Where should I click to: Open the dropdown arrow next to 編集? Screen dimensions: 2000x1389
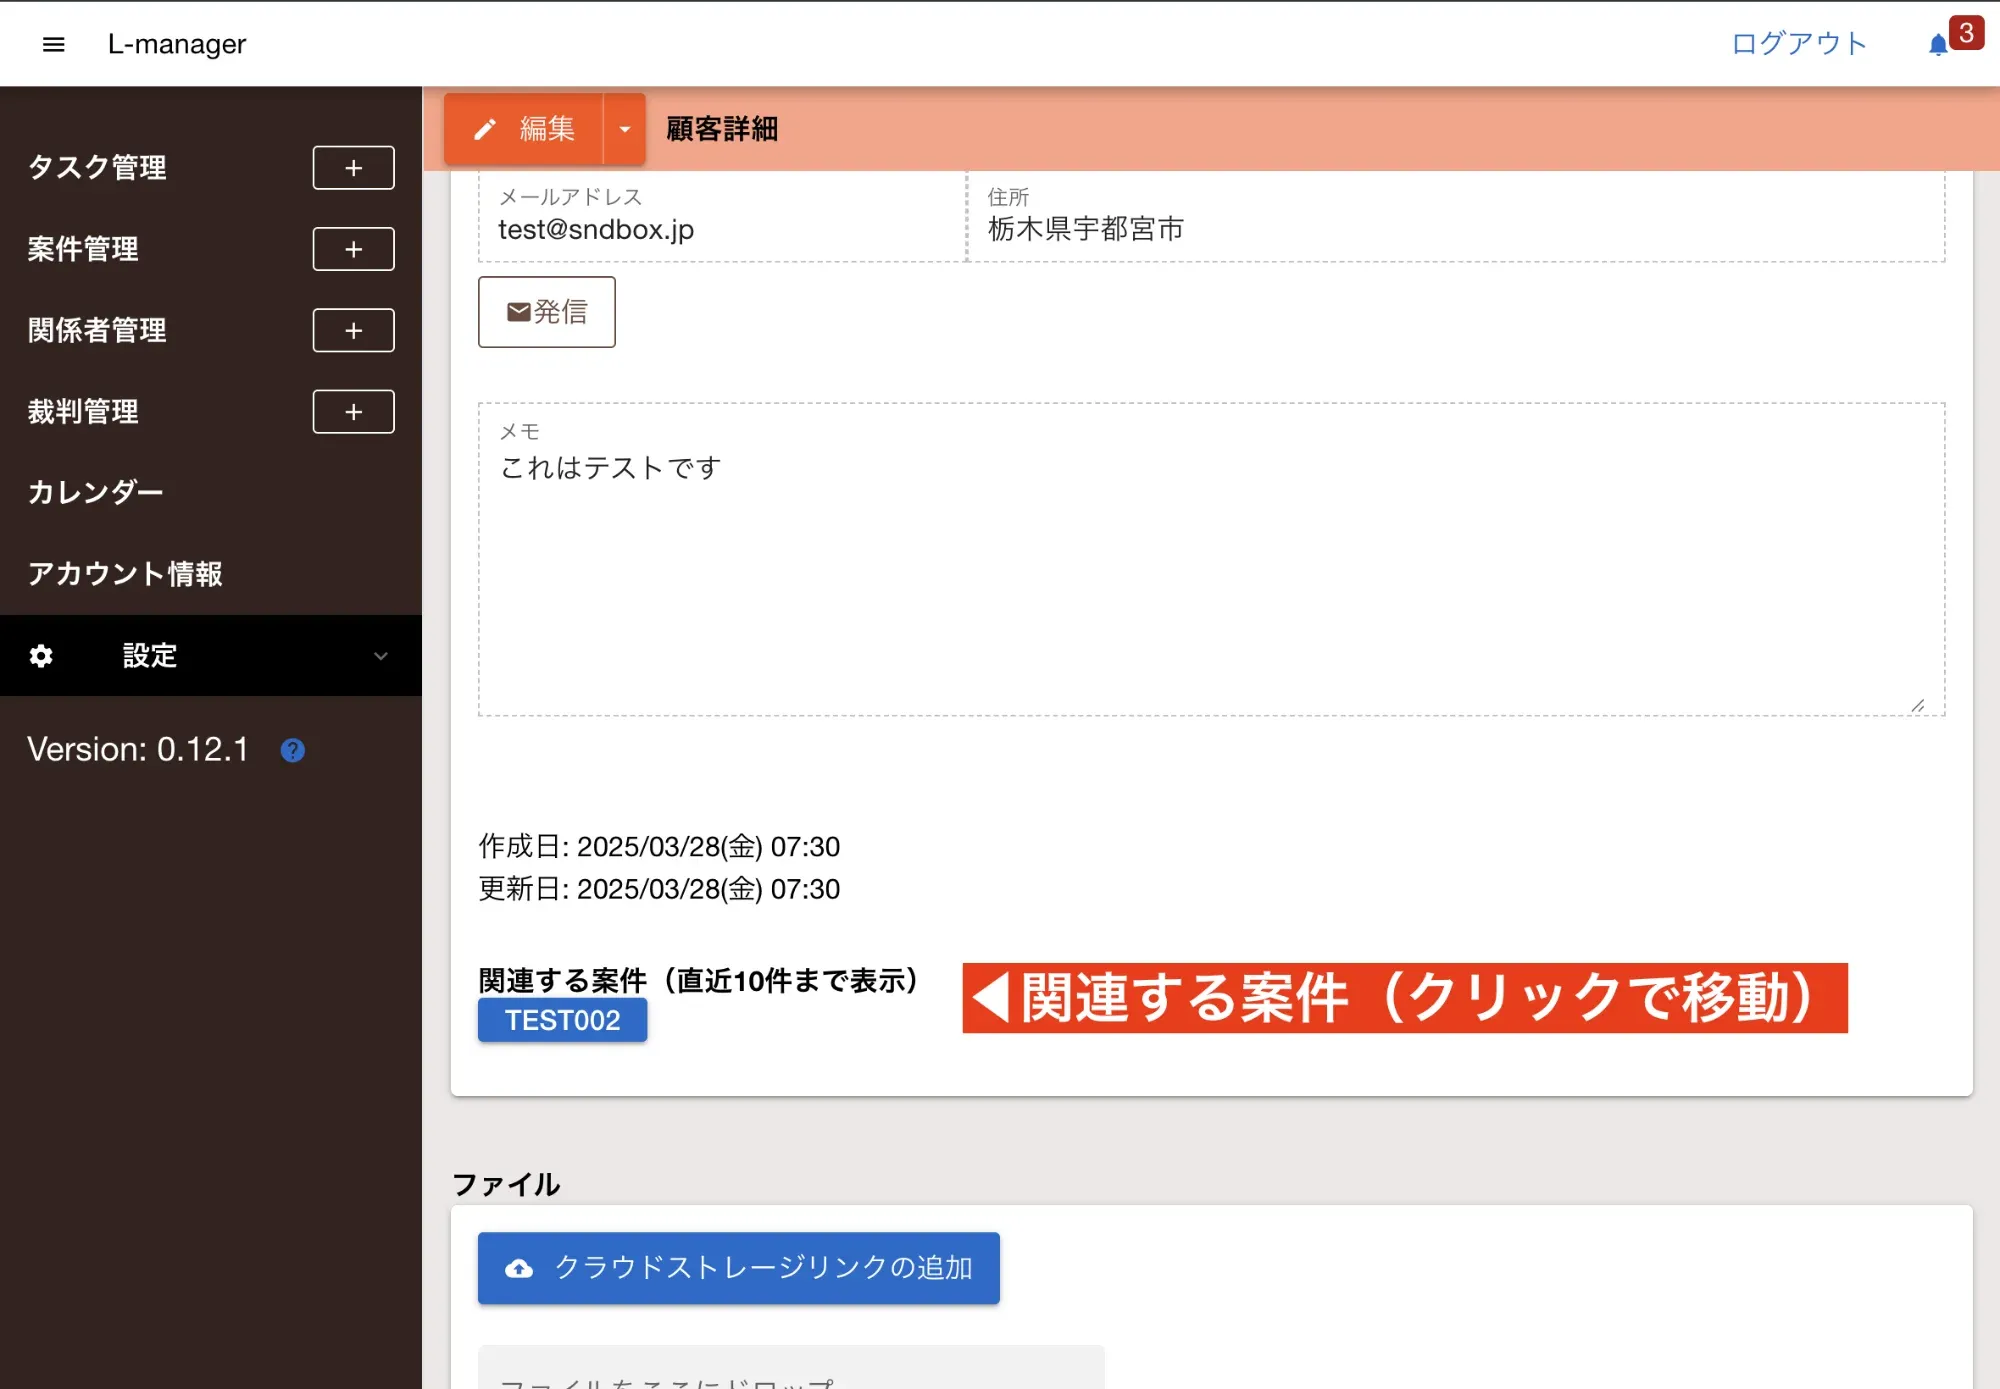coord(624,129)
